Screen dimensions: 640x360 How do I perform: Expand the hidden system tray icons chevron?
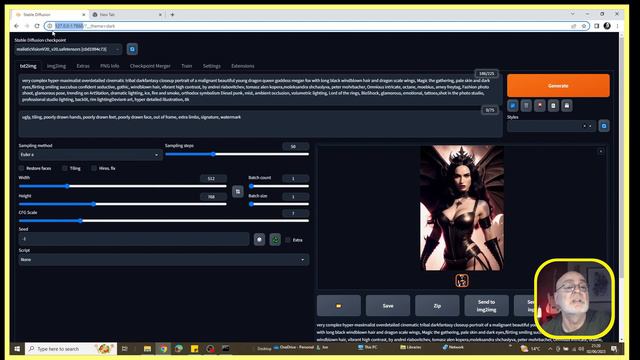(x=550, y=349)
